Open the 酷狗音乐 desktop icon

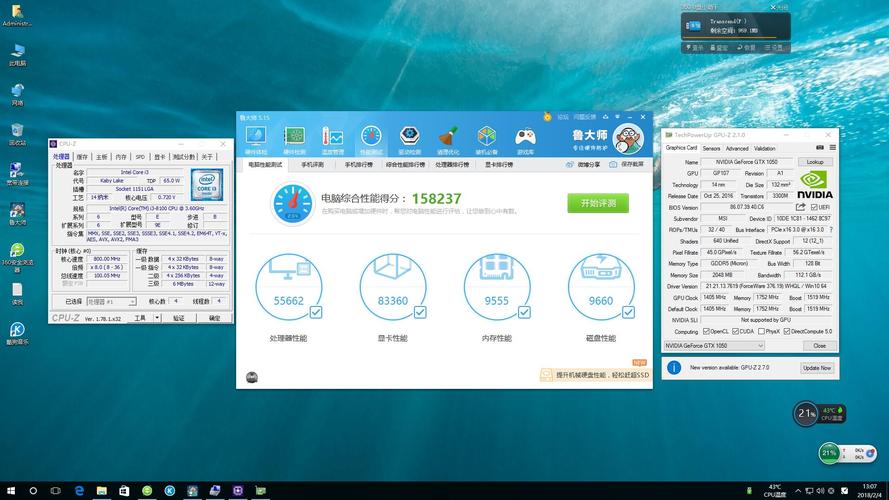coord(17,333)
